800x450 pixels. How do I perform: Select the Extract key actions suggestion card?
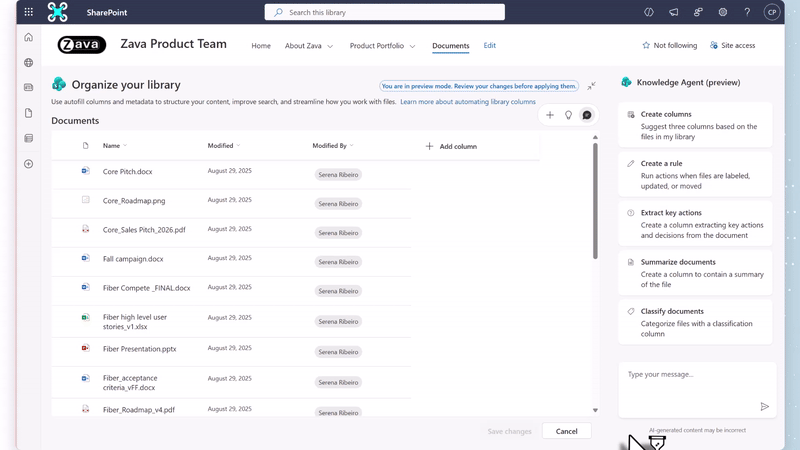[695, 223]
